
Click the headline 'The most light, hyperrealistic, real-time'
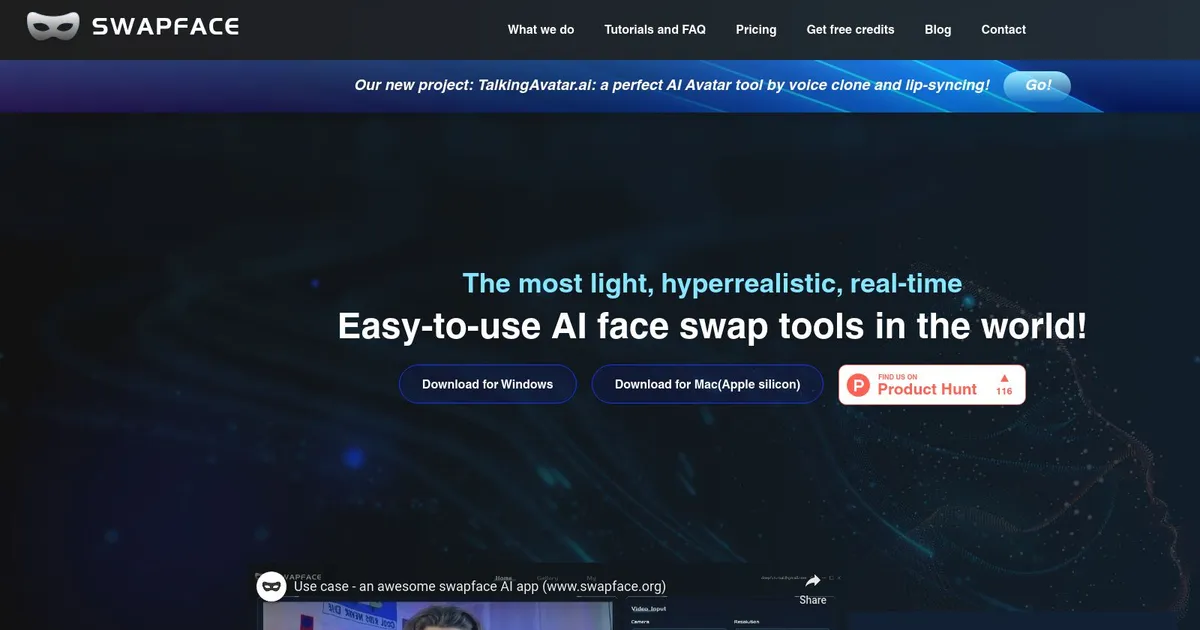[x=712, y=284]
